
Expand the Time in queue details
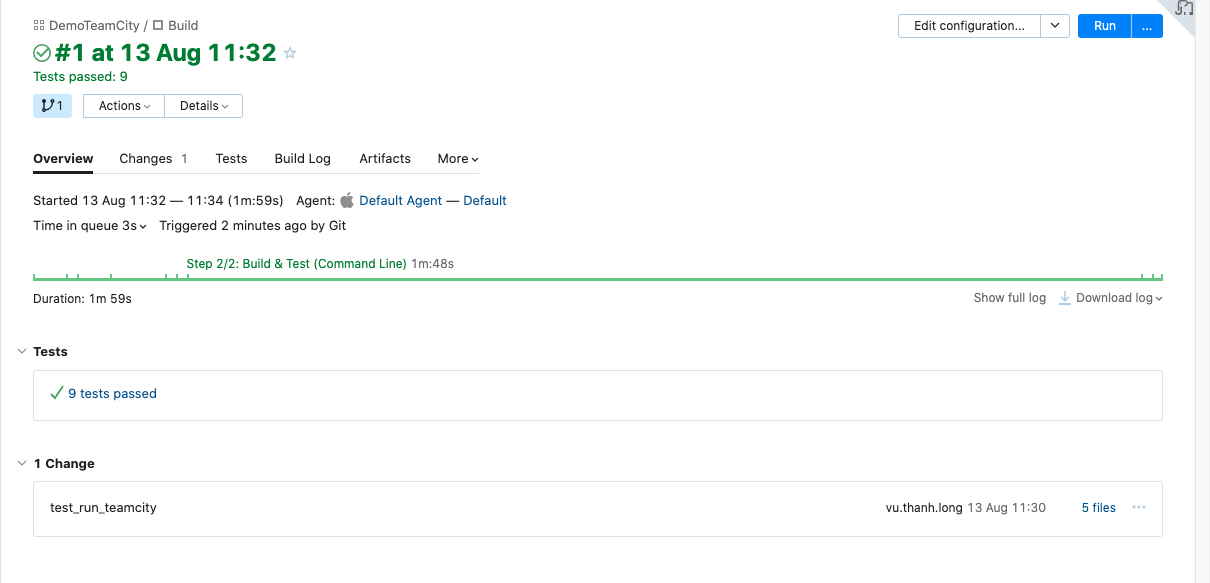[90, 226]
